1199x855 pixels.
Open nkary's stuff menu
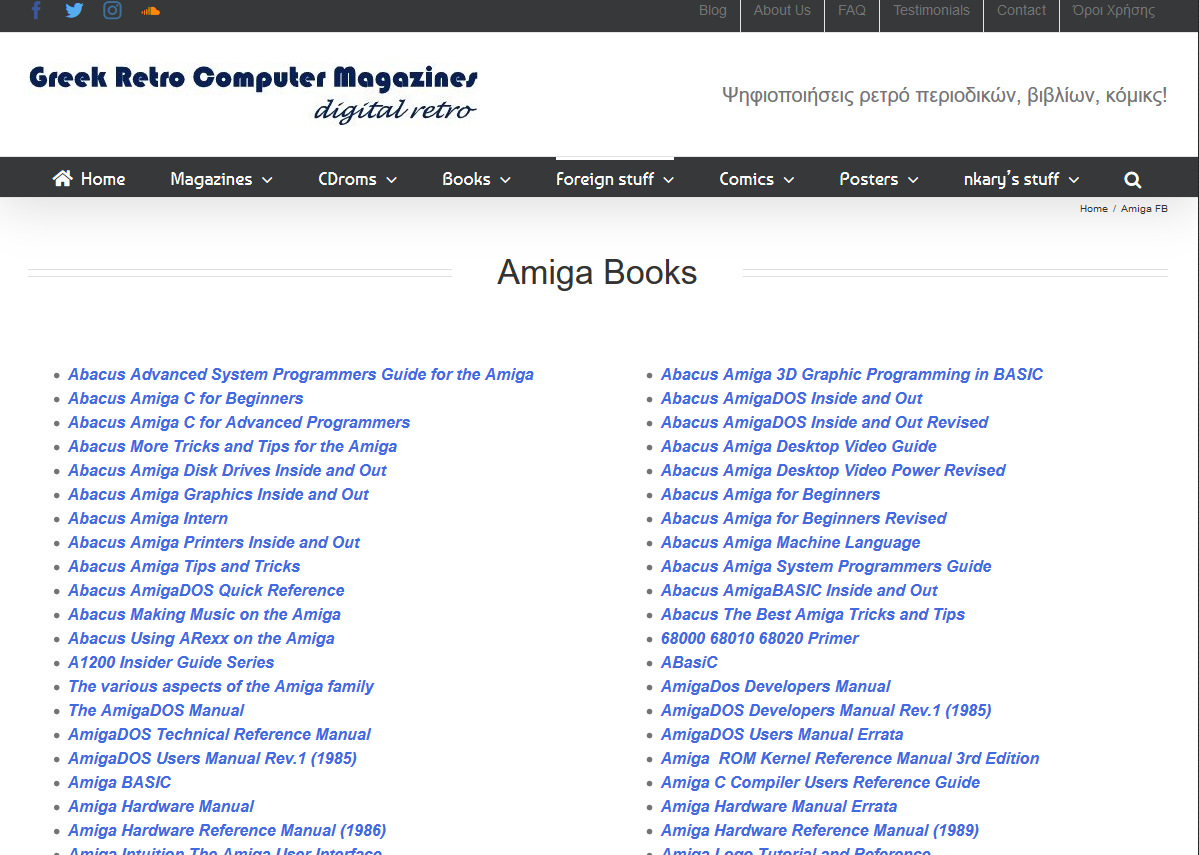(x=1021, y=180)
